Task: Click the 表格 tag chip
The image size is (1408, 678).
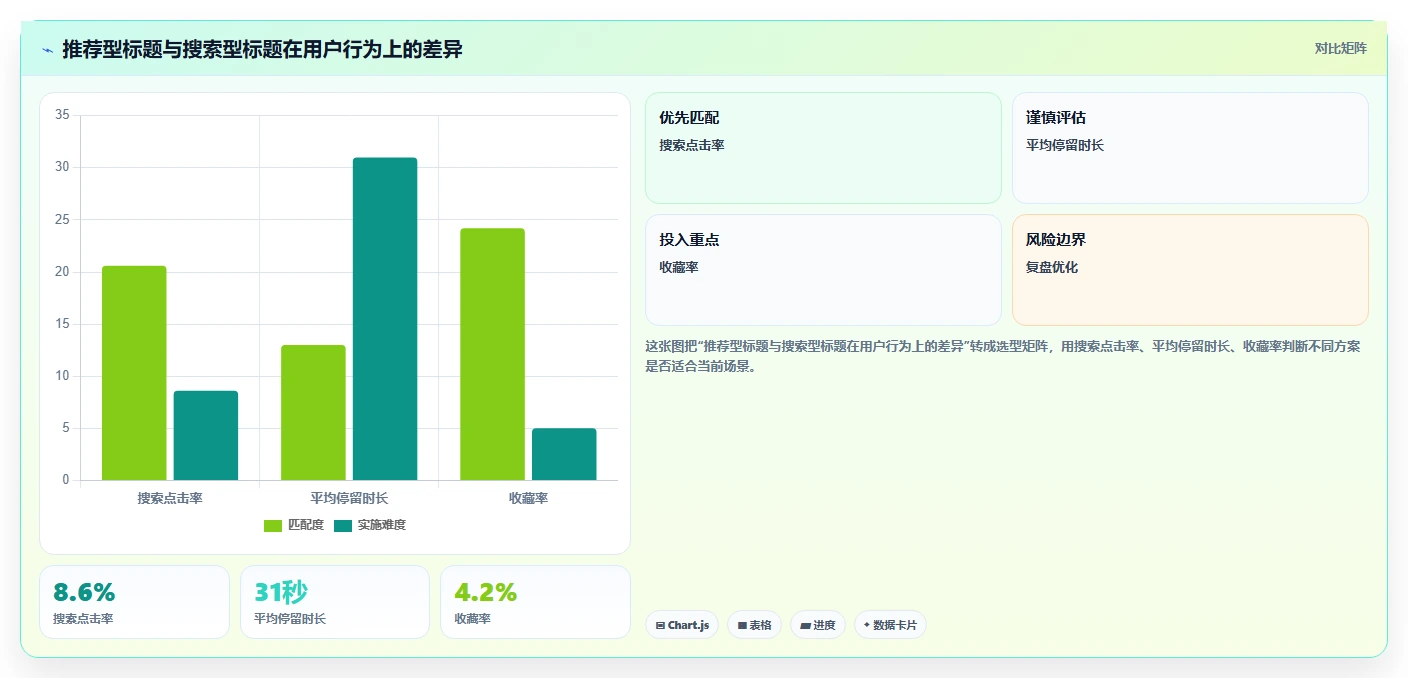Action: [754, 625]
